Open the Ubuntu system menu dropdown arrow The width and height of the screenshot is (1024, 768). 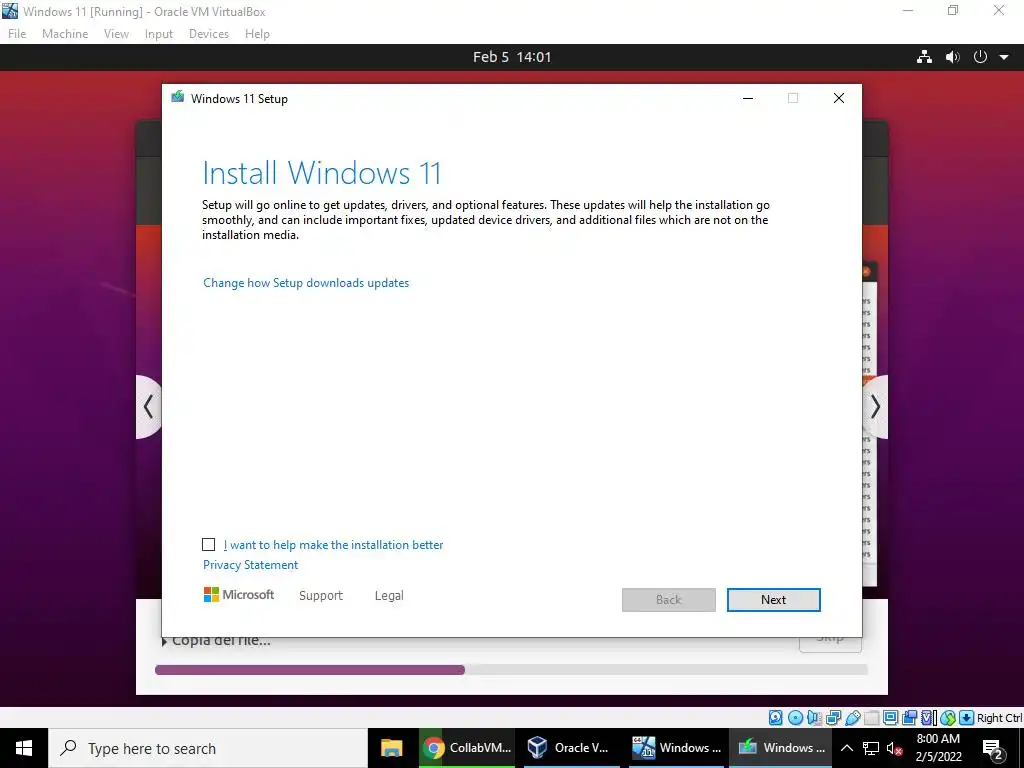point(1004,57)
